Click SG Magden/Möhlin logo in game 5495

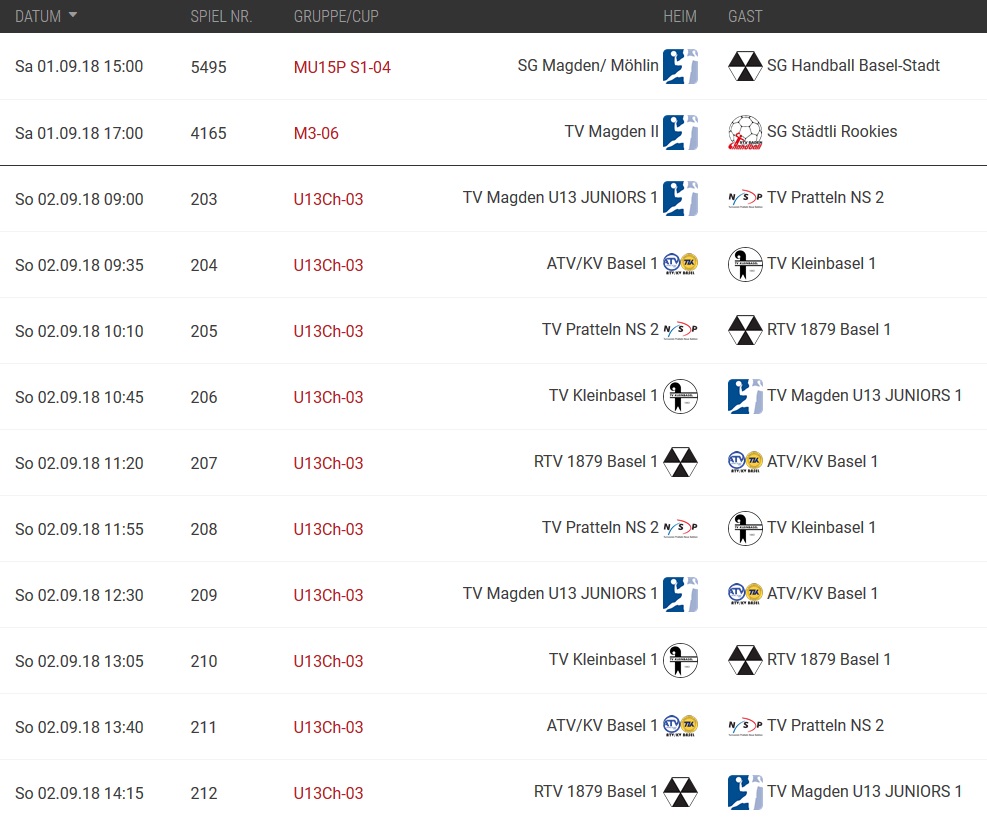[x=680, y=66]
